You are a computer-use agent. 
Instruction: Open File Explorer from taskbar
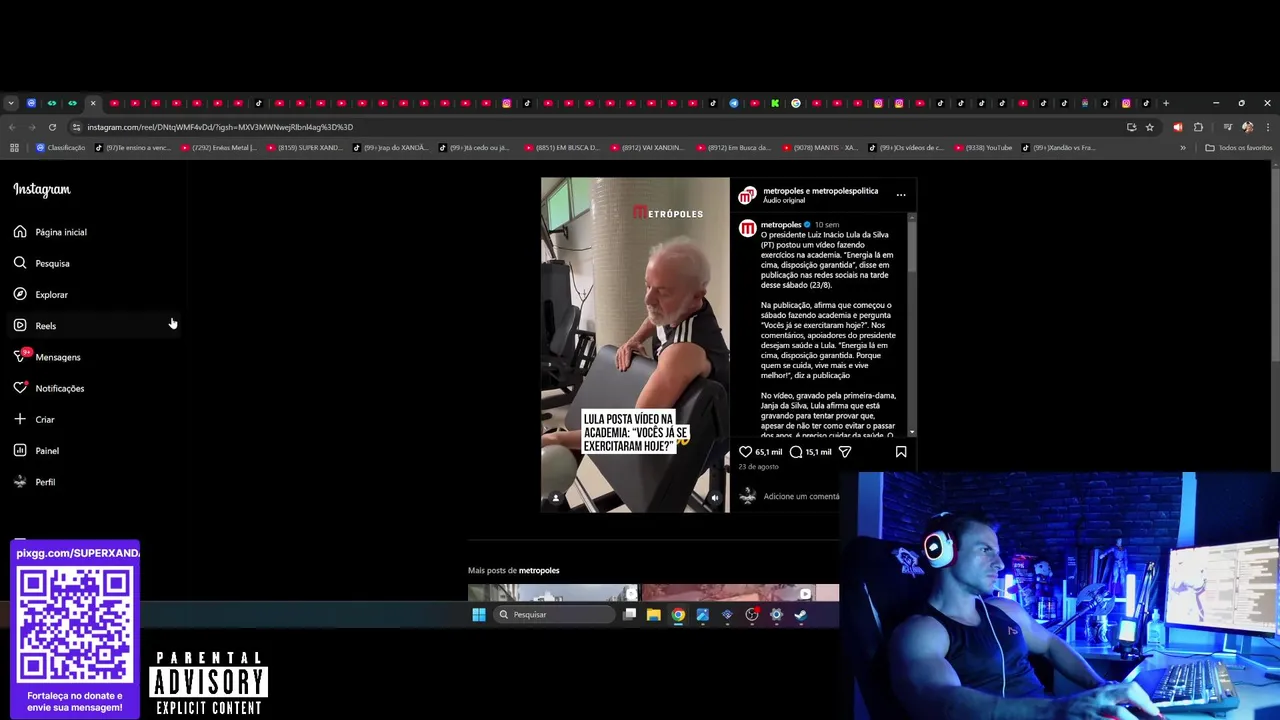[653, 614]
